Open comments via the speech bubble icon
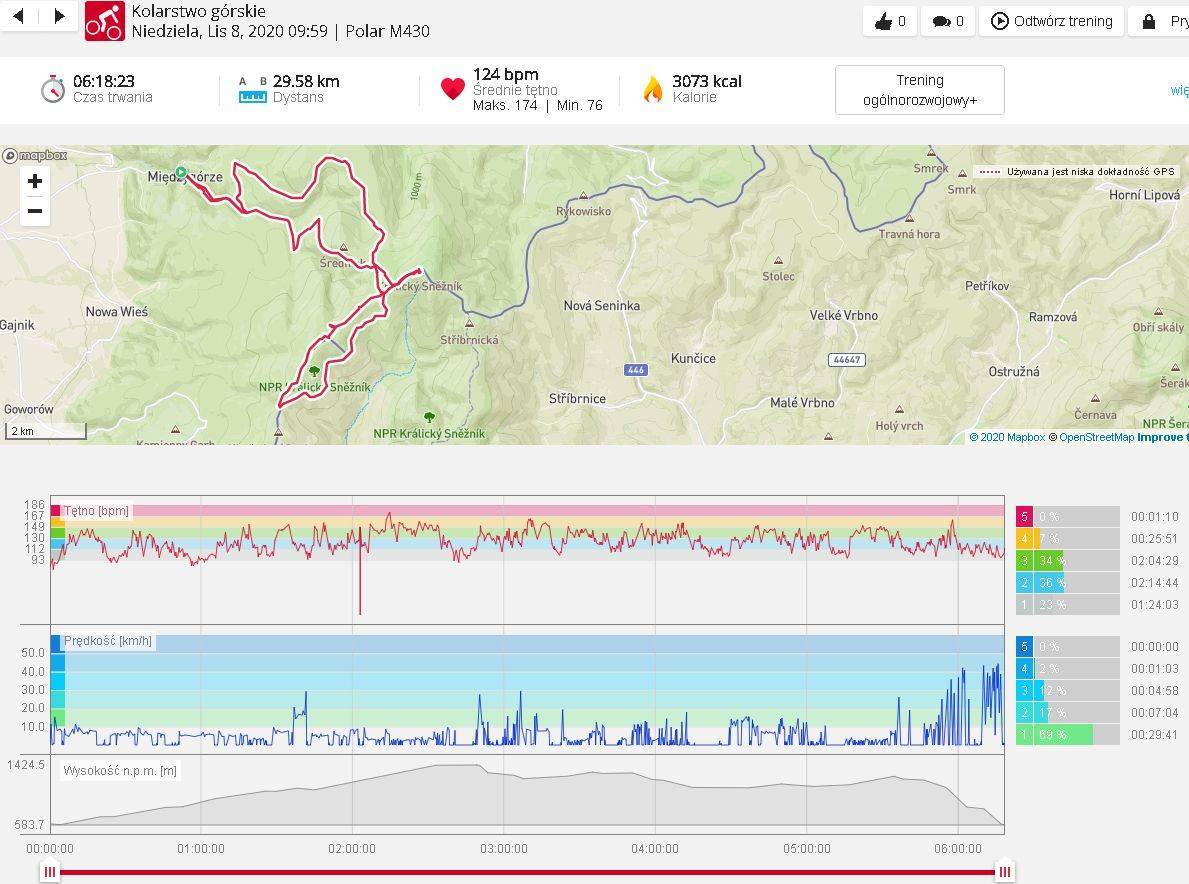 click(947, 21)
